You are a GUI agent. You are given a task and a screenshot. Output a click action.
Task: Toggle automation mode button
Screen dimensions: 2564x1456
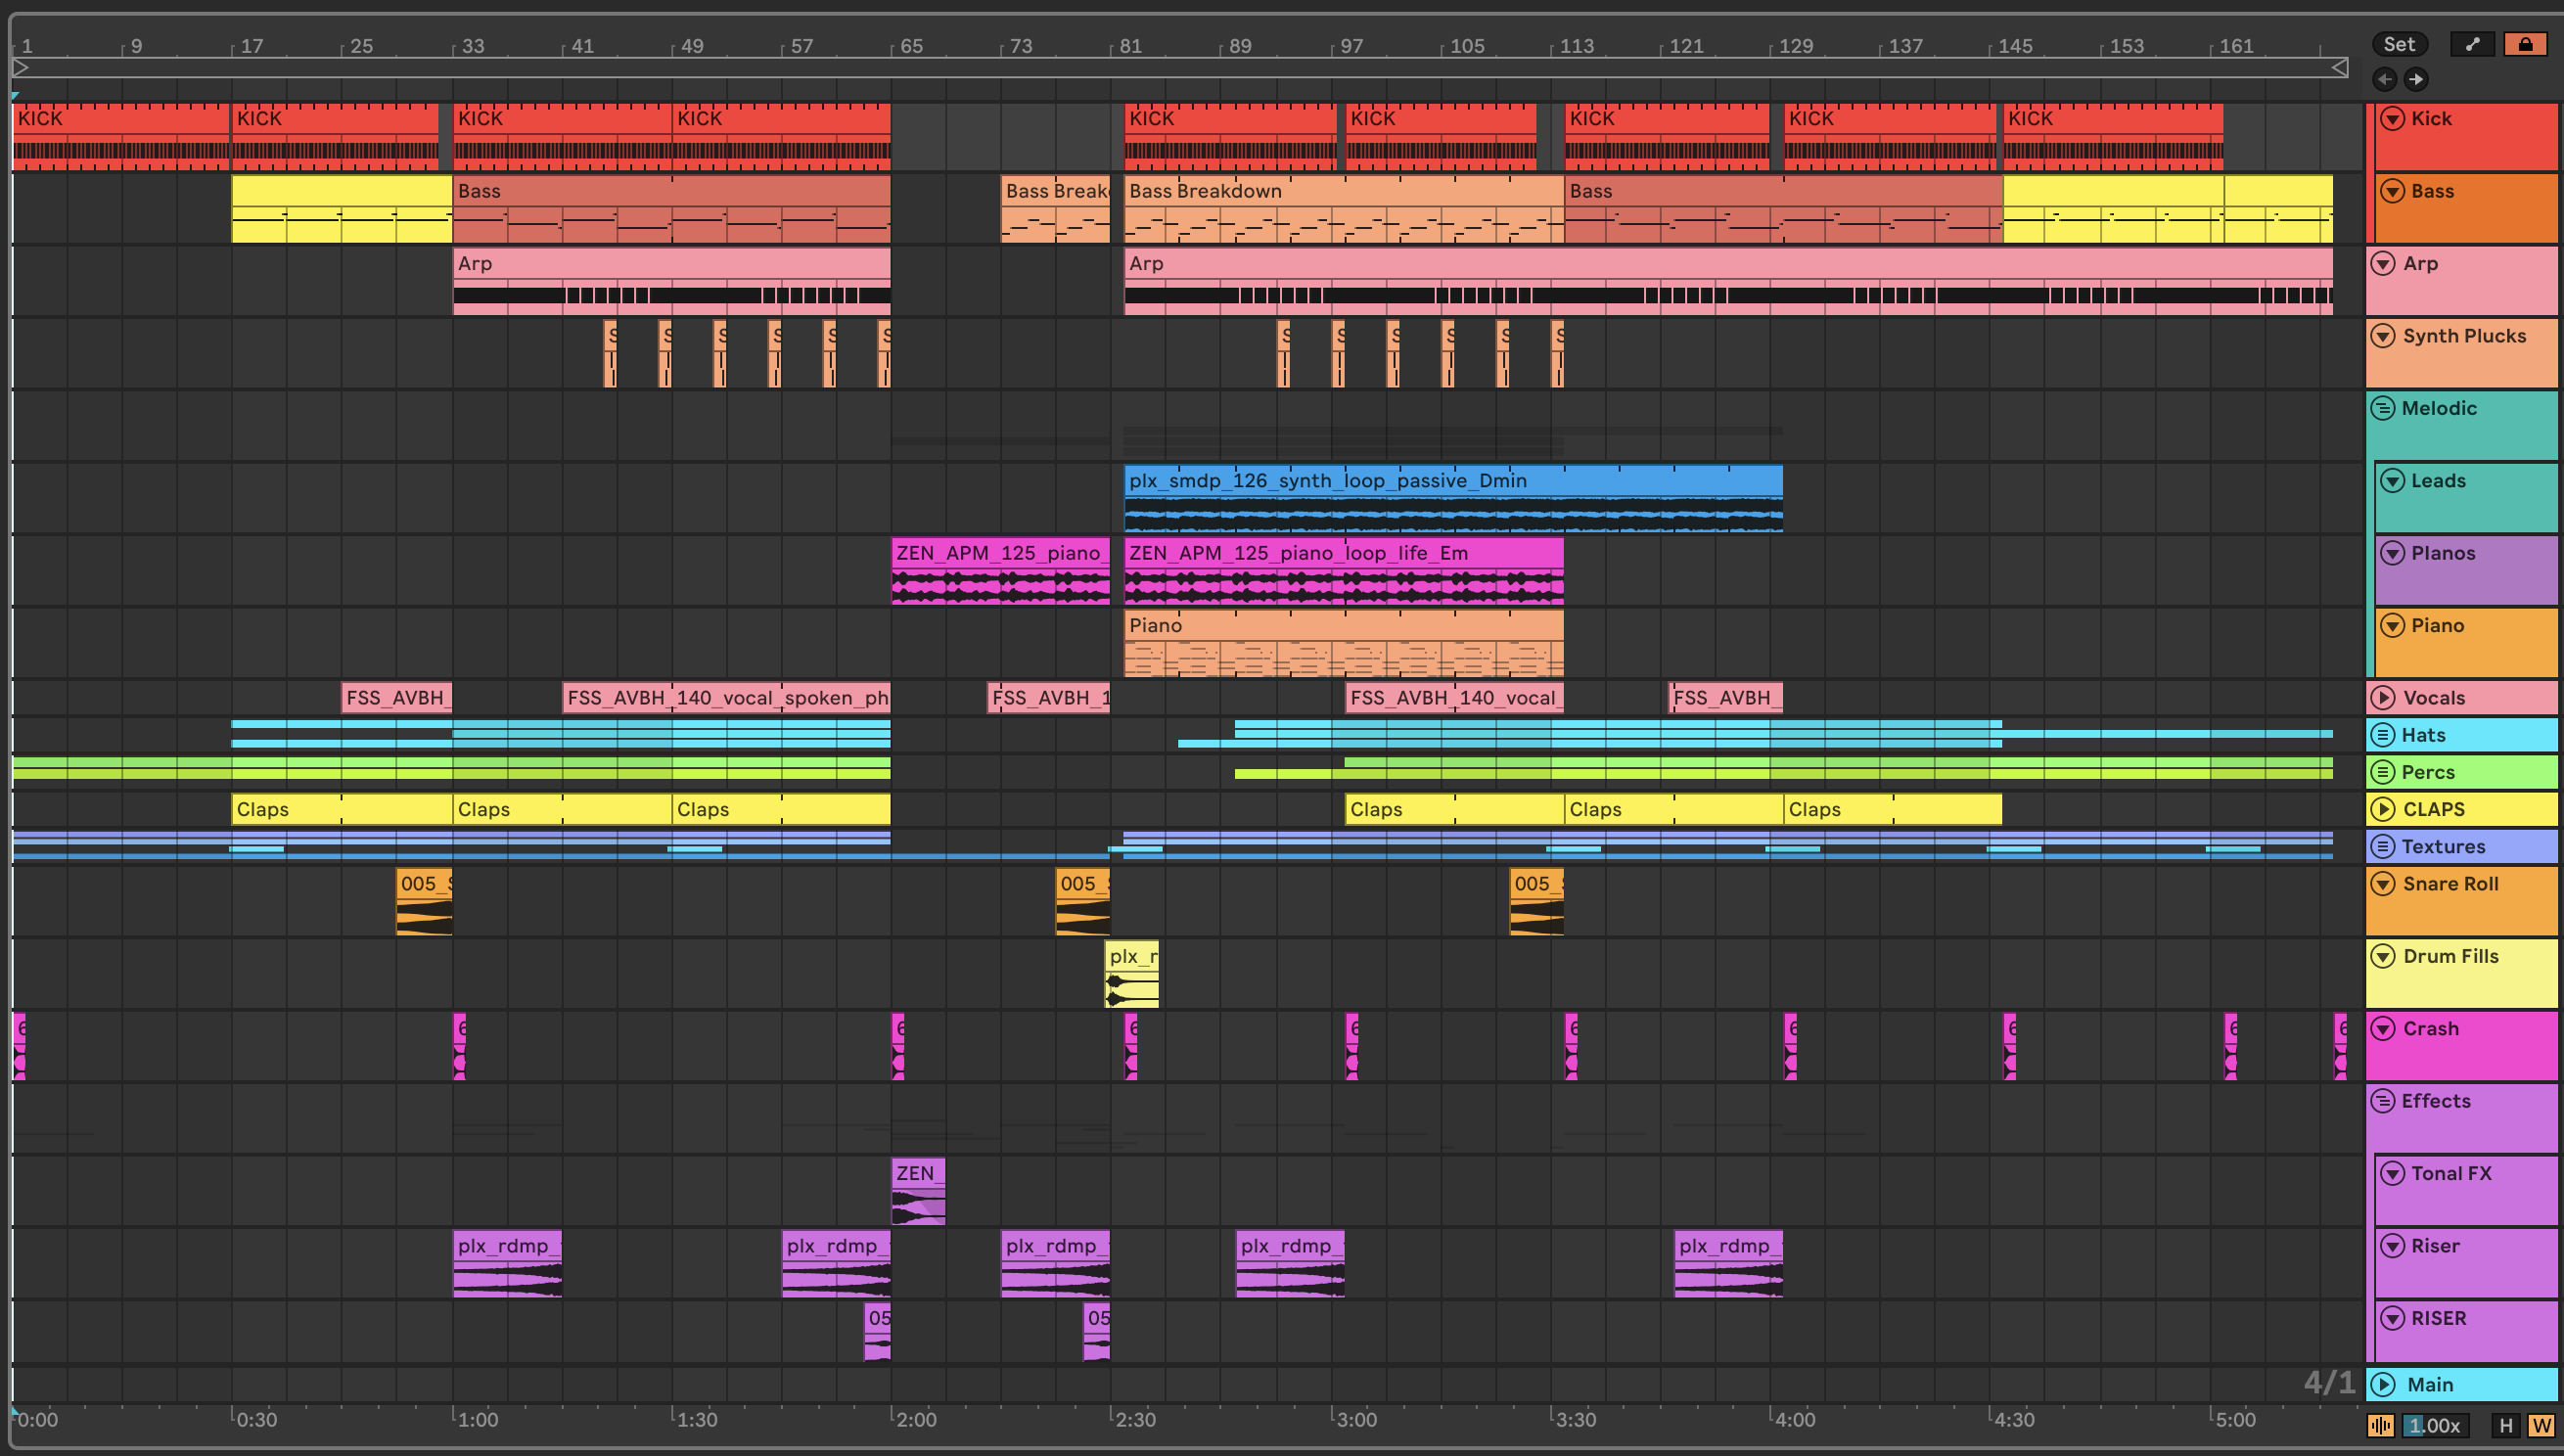(2472, 44)
